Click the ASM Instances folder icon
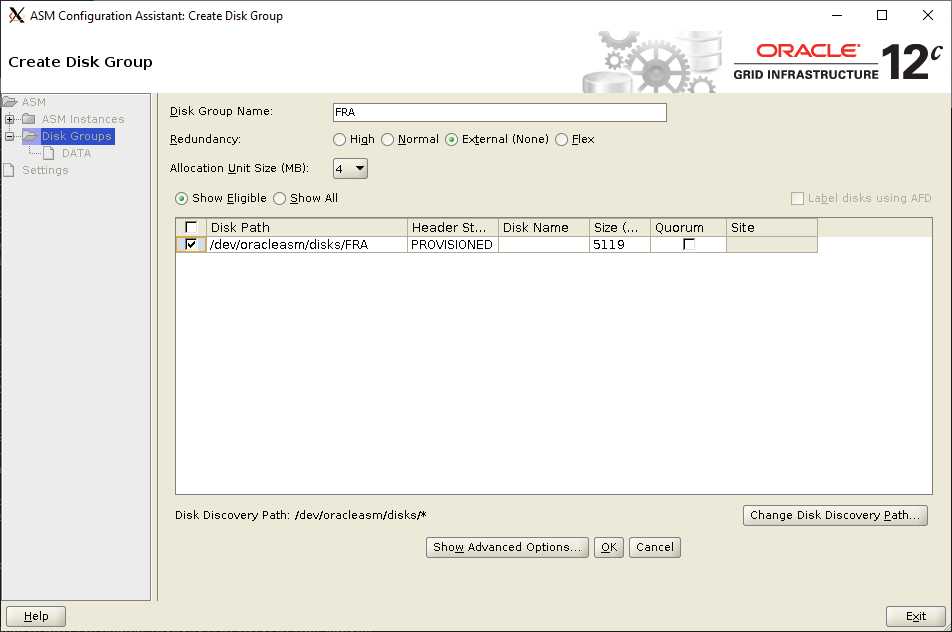Screen dimensions: 952x632 (29, 119)
